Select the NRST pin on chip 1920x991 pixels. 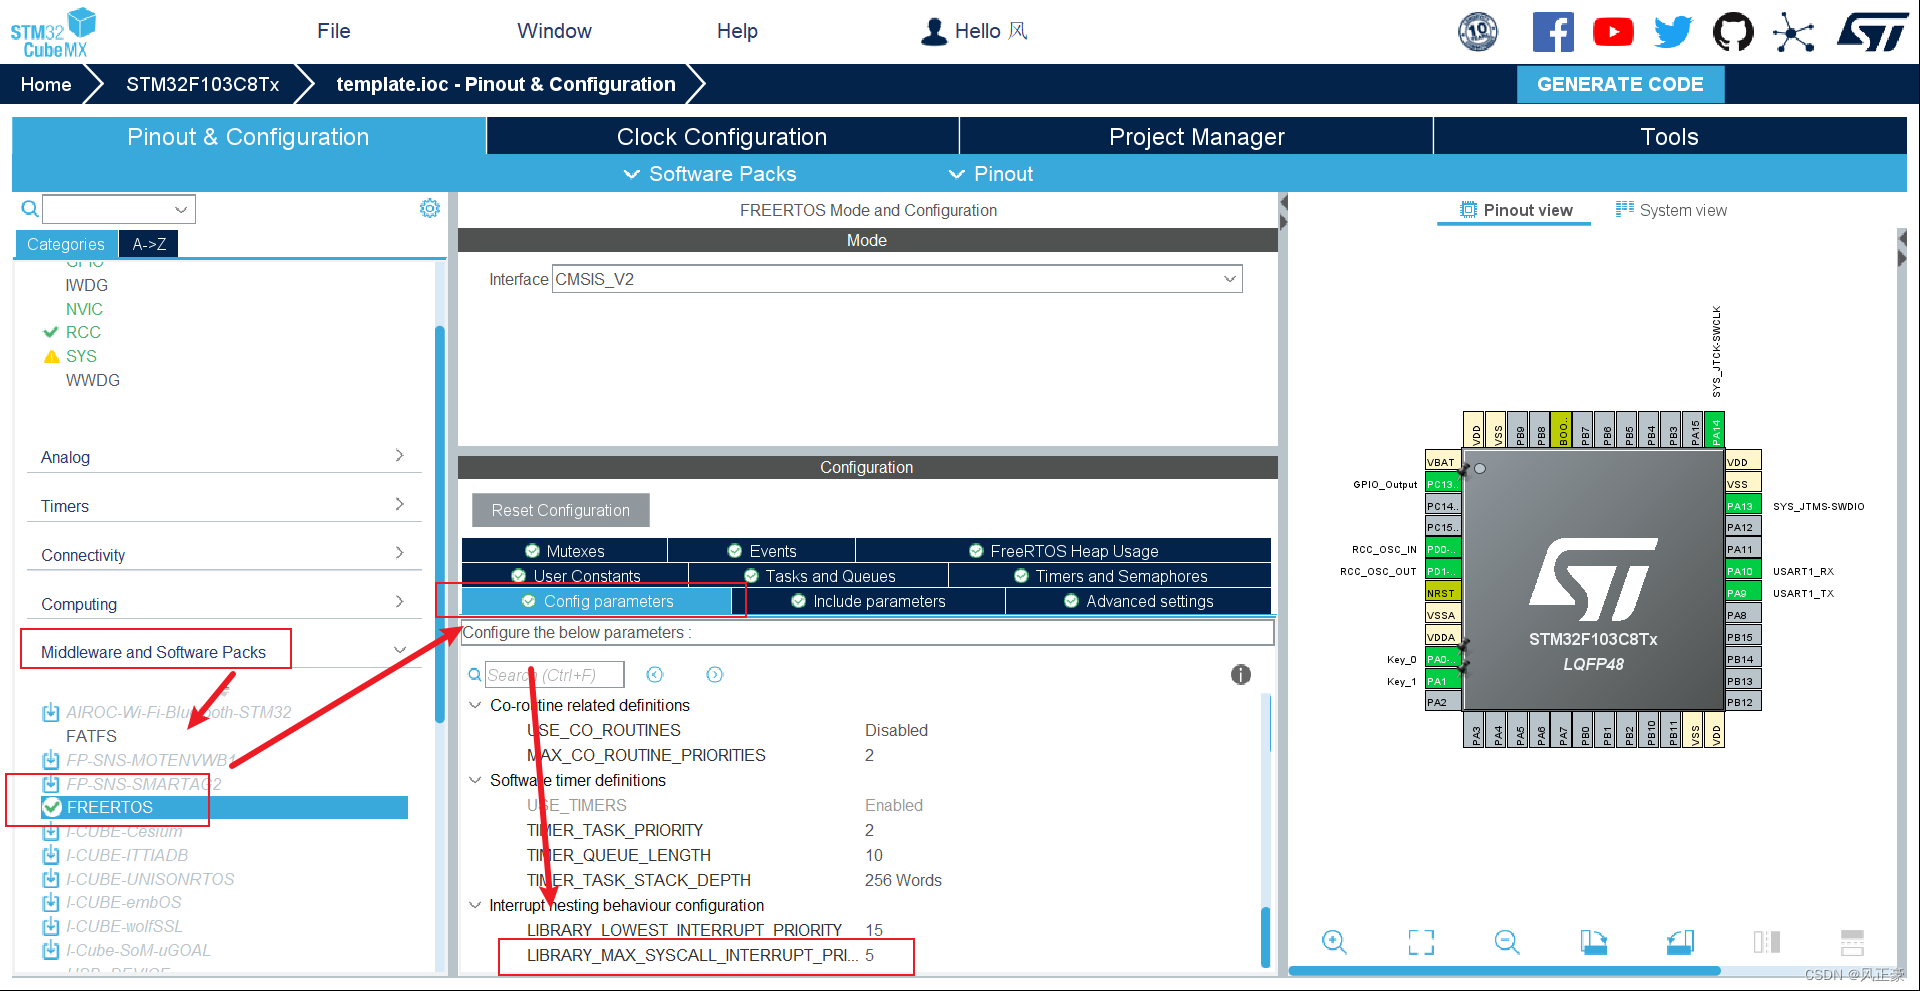1442,593
